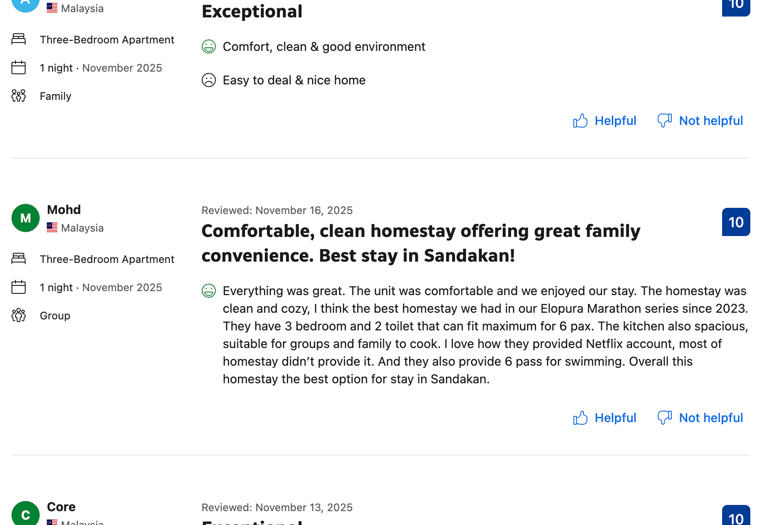Click bed icon beside Mohd's Three-Bedroom Apartment
This screenshot has height=525, width=768.
[19, 259]
